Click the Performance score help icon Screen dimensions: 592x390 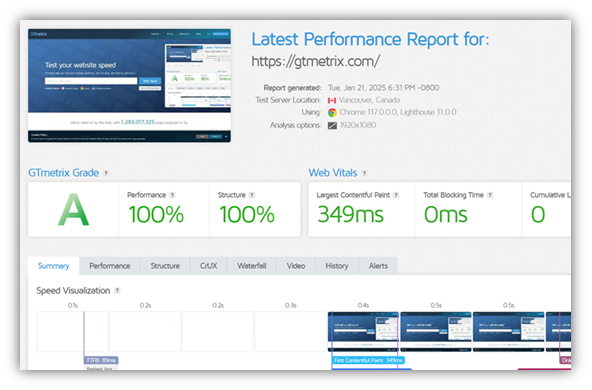[x=172, y=195]
